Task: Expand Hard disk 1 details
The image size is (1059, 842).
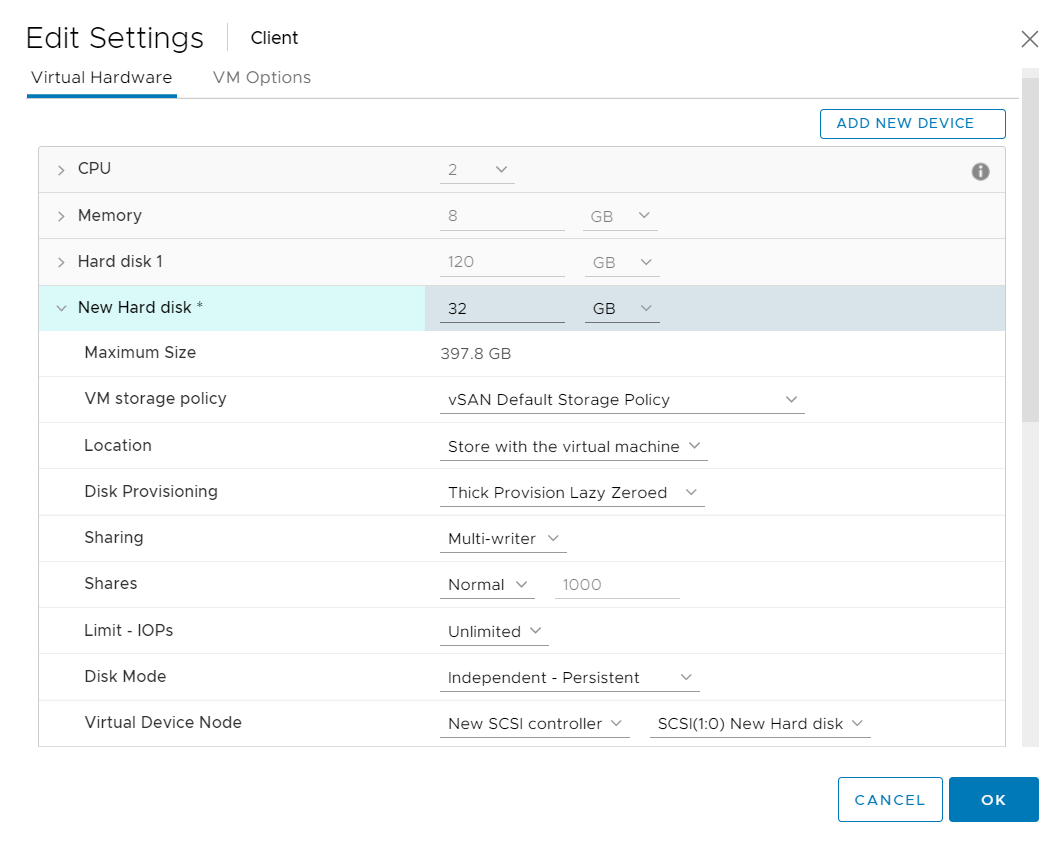Action: coord(61,262)
